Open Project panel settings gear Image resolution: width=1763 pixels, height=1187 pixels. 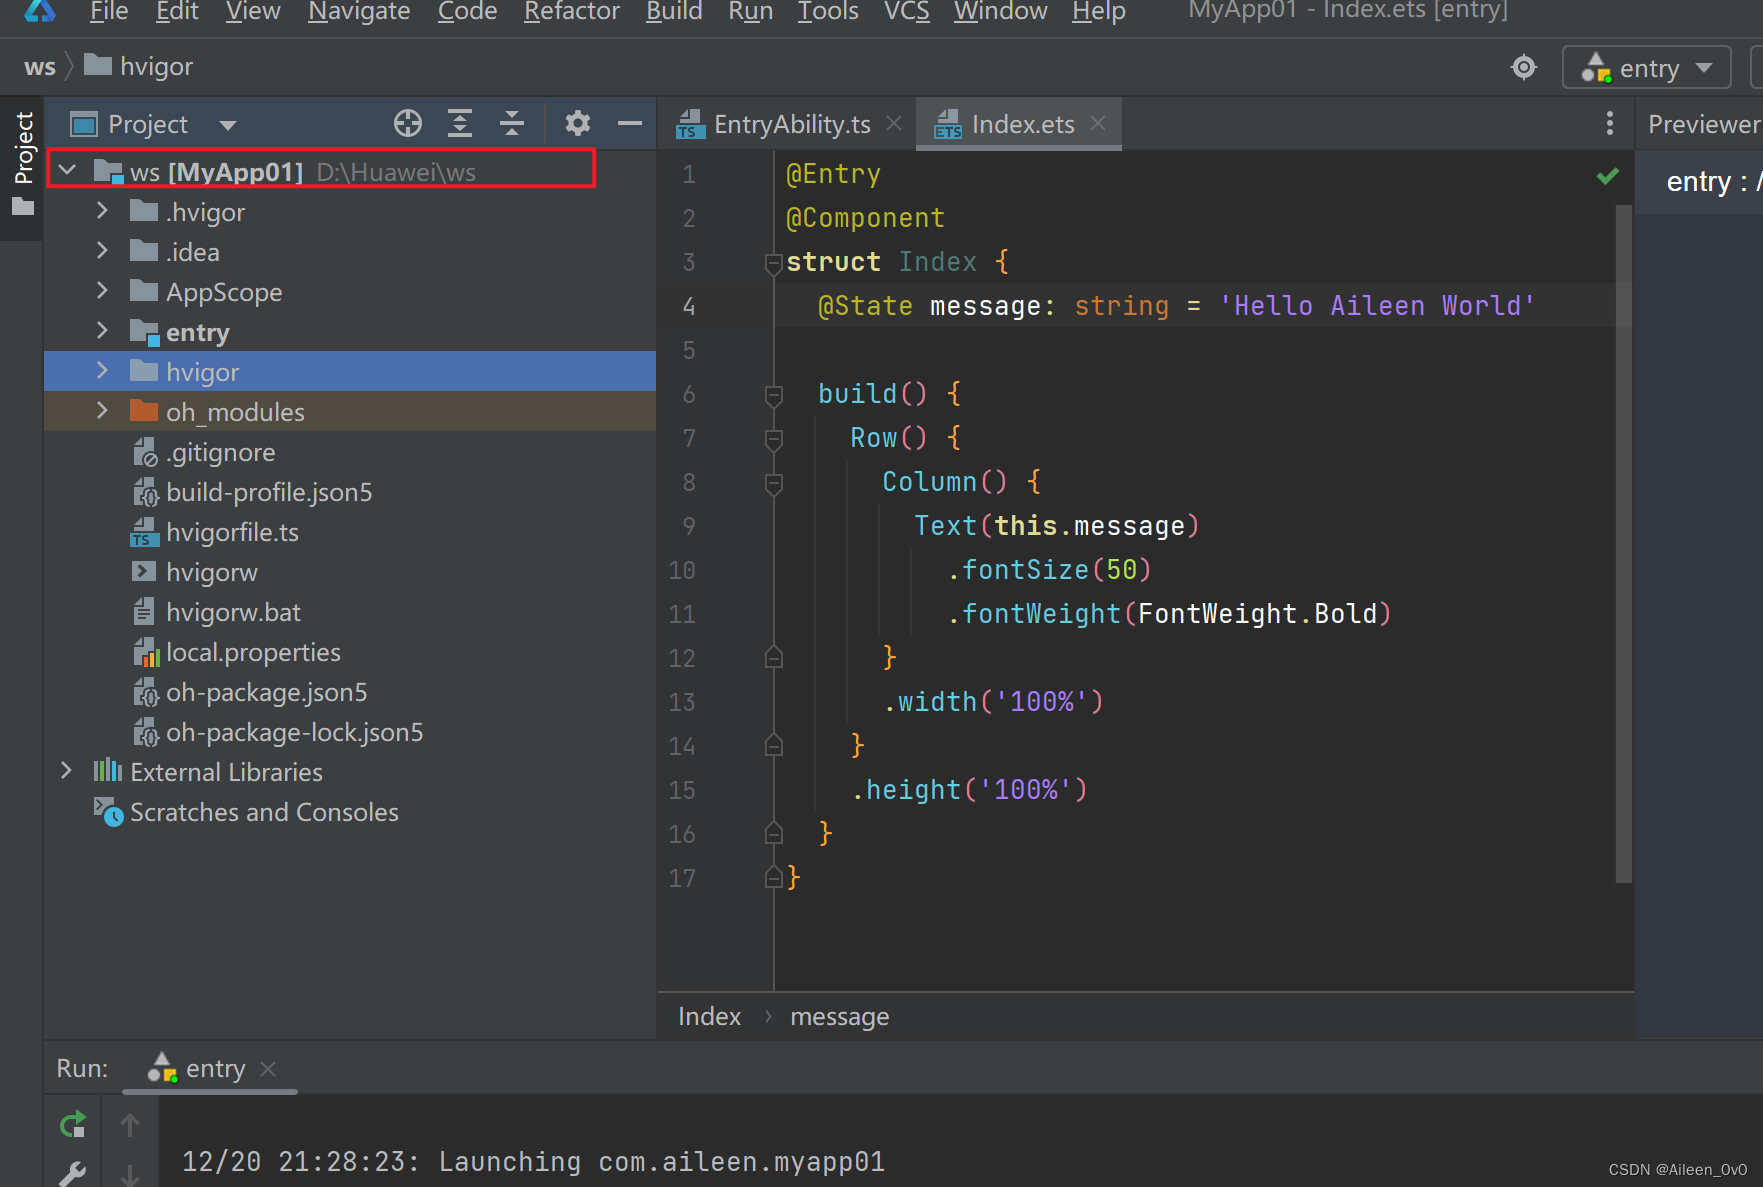click(577, 124)
